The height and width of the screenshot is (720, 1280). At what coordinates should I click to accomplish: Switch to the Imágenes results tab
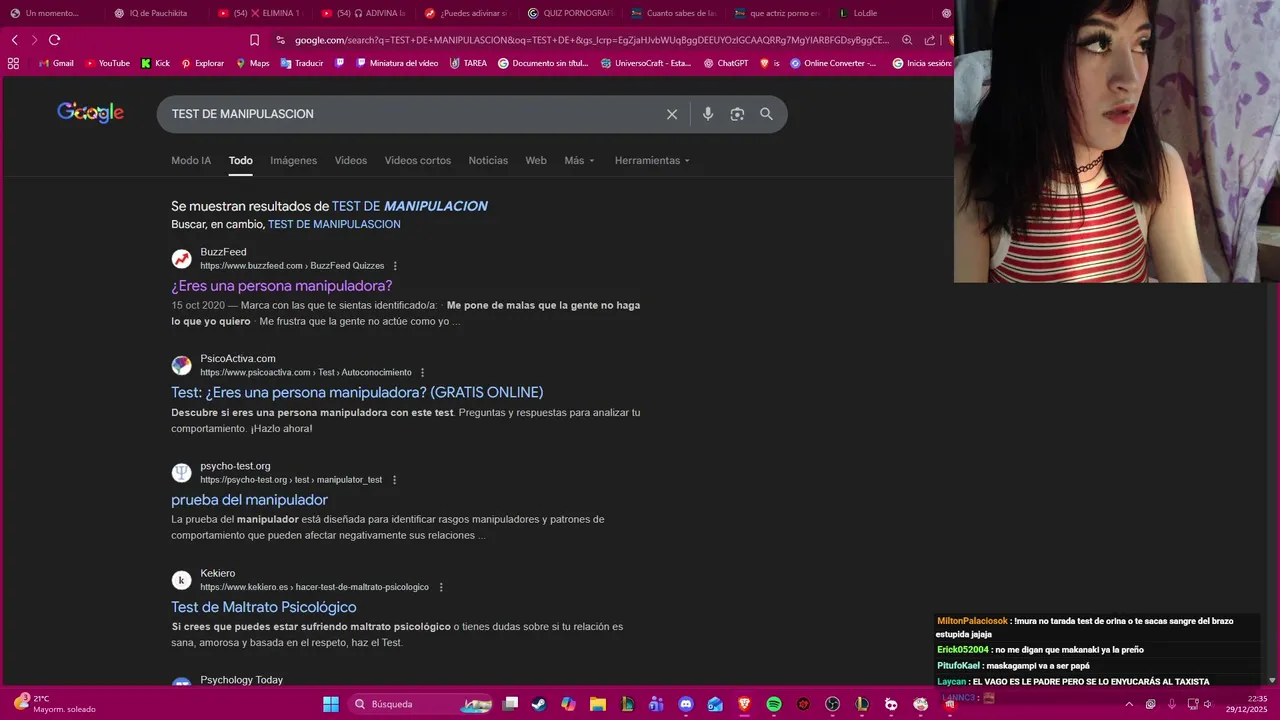click(293, 160)
